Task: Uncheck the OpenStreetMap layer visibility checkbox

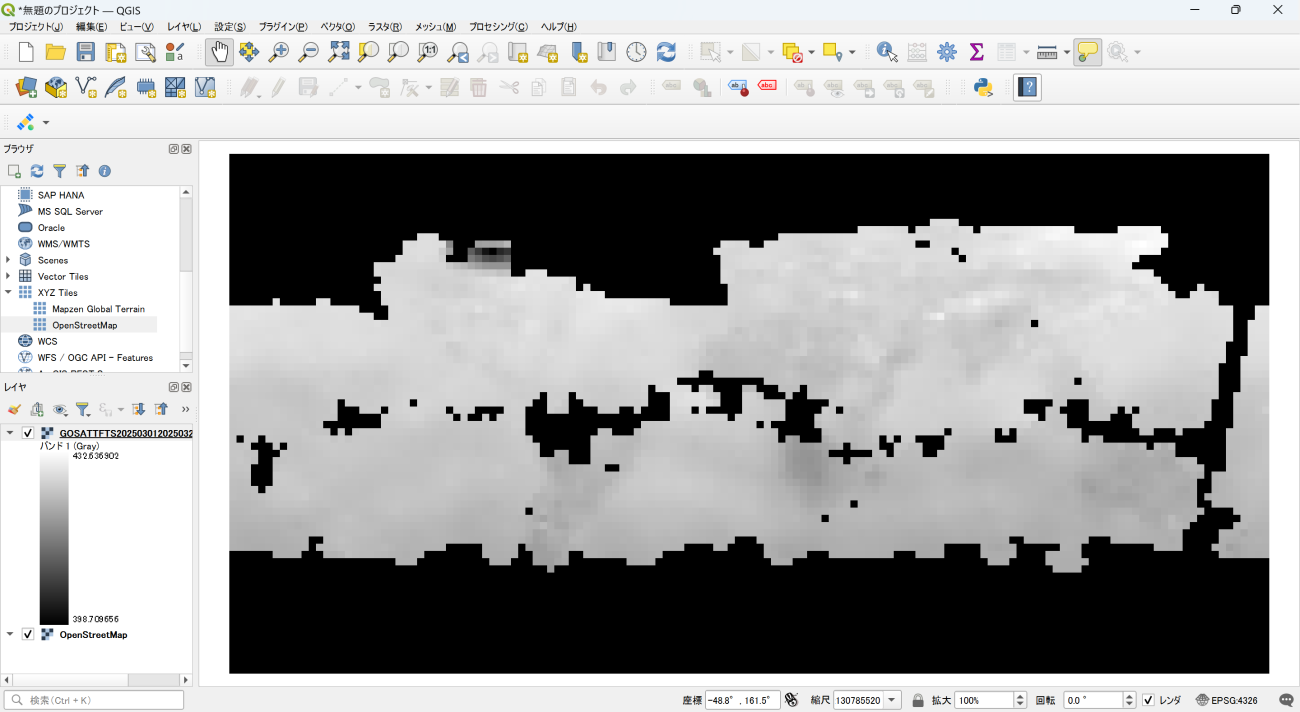Action: tap(28, 635)
